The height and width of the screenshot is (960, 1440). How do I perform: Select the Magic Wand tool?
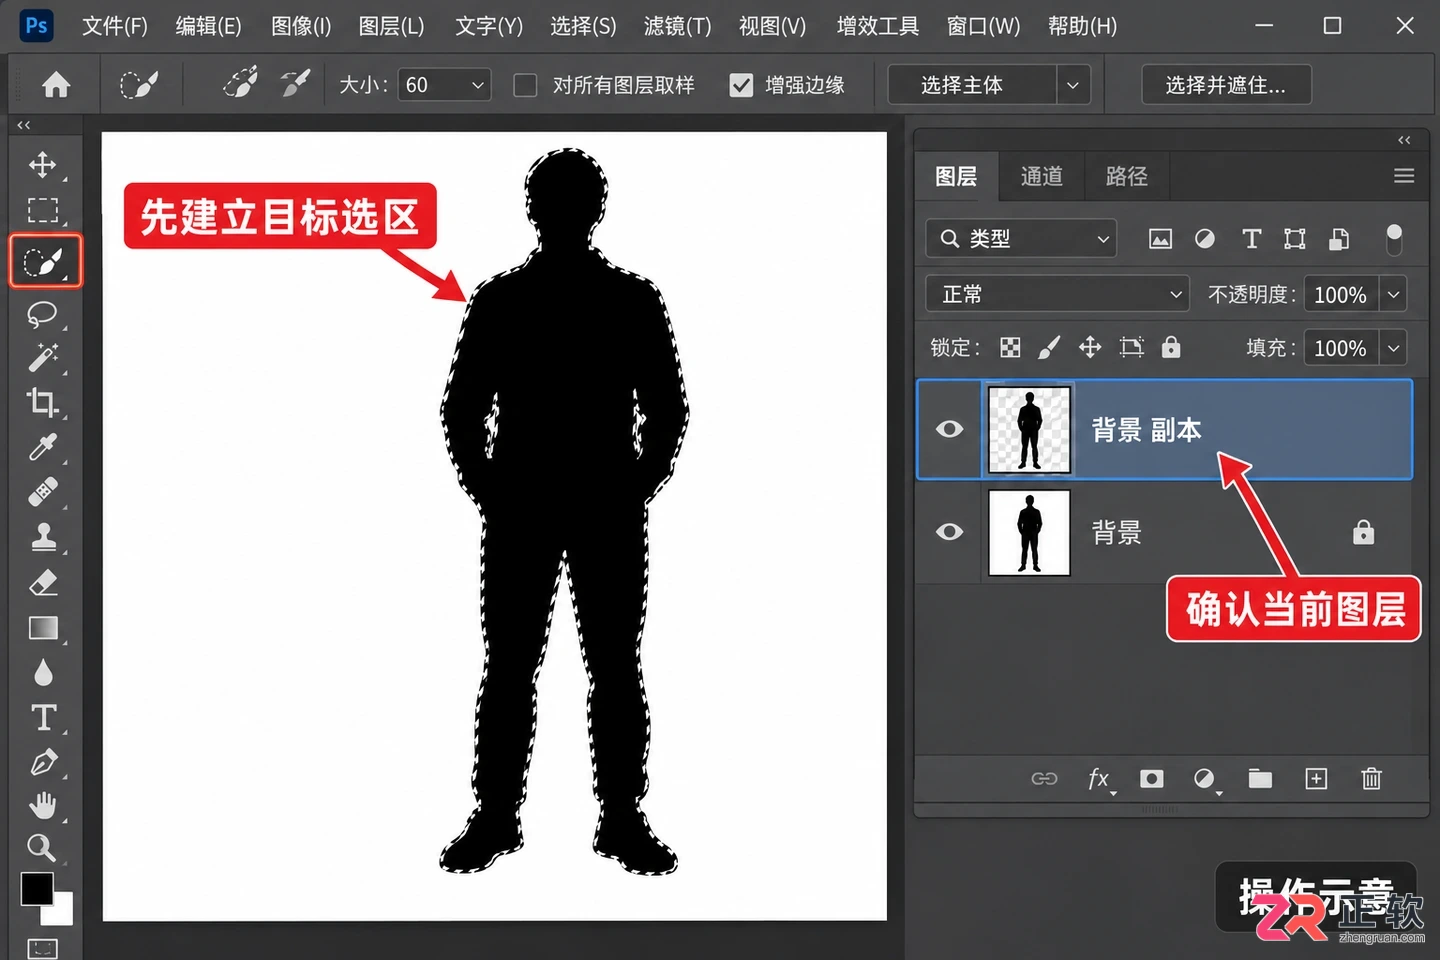click(42, 357)
